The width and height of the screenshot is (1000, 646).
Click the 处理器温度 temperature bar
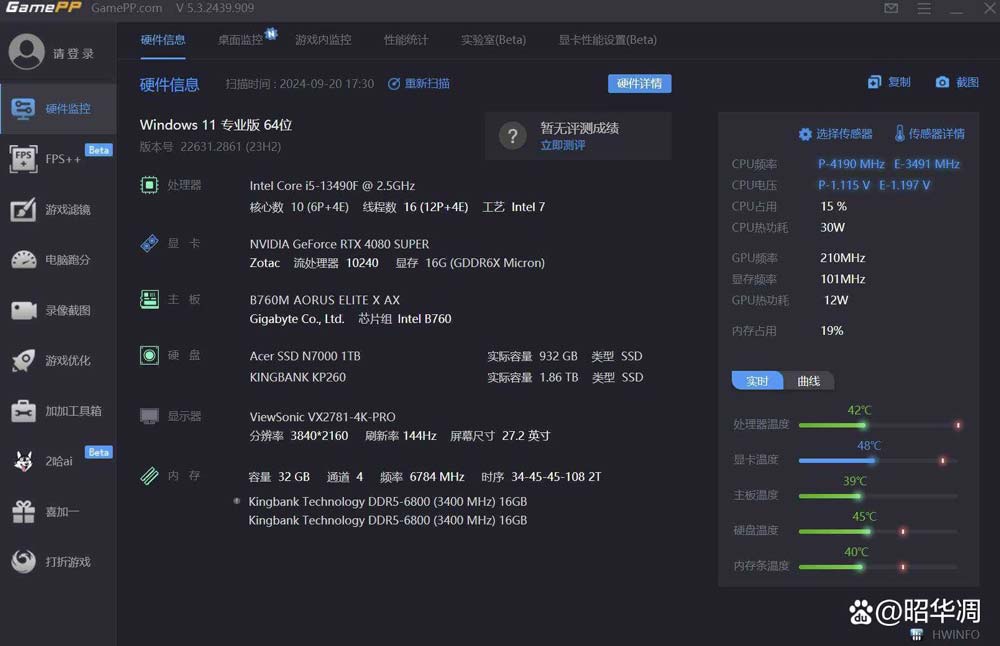877,425
